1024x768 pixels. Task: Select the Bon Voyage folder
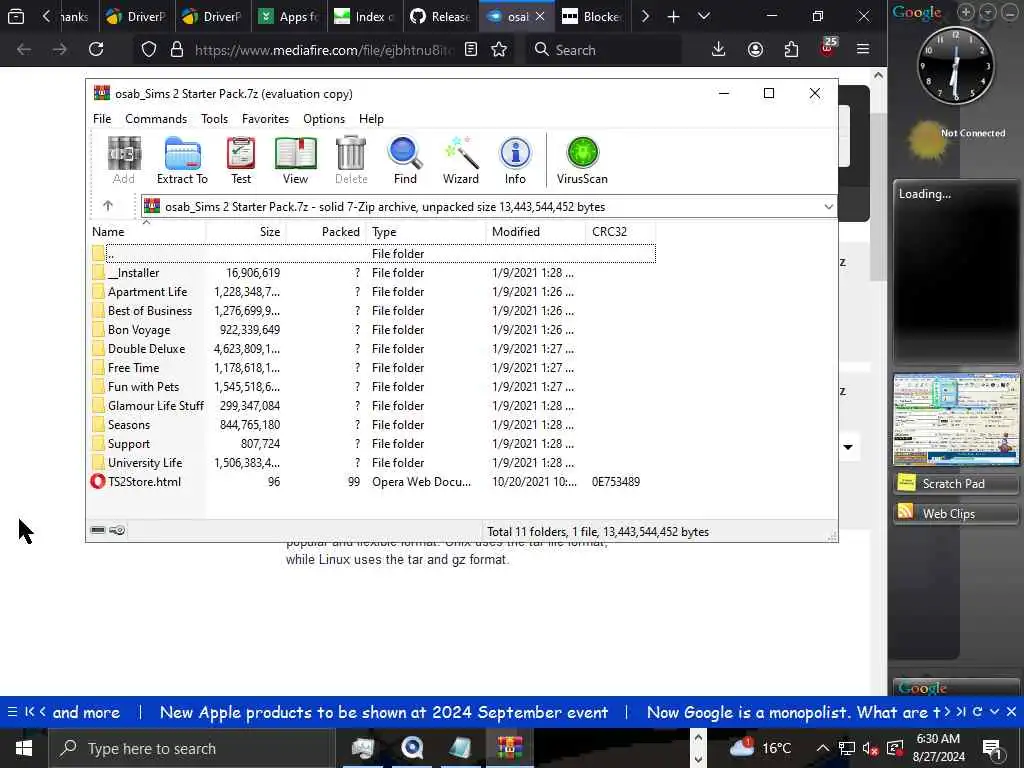[138, 330]
